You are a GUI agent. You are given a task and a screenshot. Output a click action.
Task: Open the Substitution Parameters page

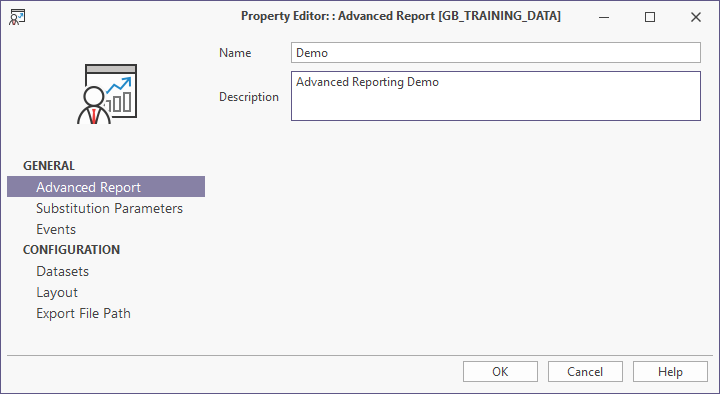(x=109, y=208)
